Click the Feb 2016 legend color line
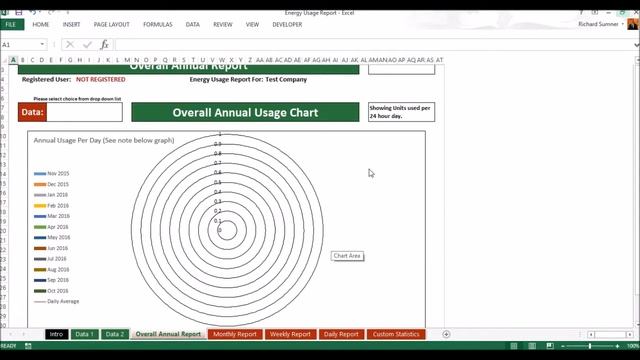640x360 pixels. click(x=40, y=206)
